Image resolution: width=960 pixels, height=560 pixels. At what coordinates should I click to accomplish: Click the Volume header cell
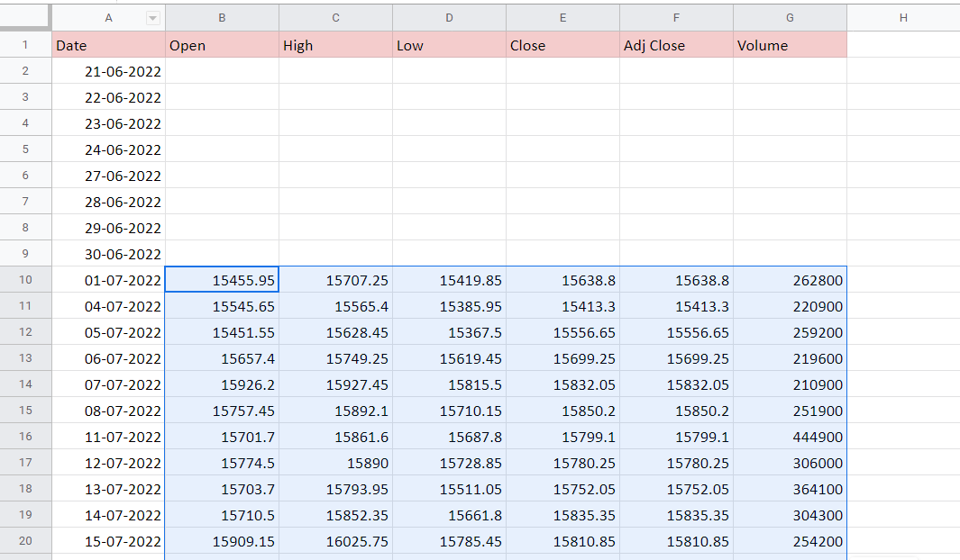click(790, 45)
